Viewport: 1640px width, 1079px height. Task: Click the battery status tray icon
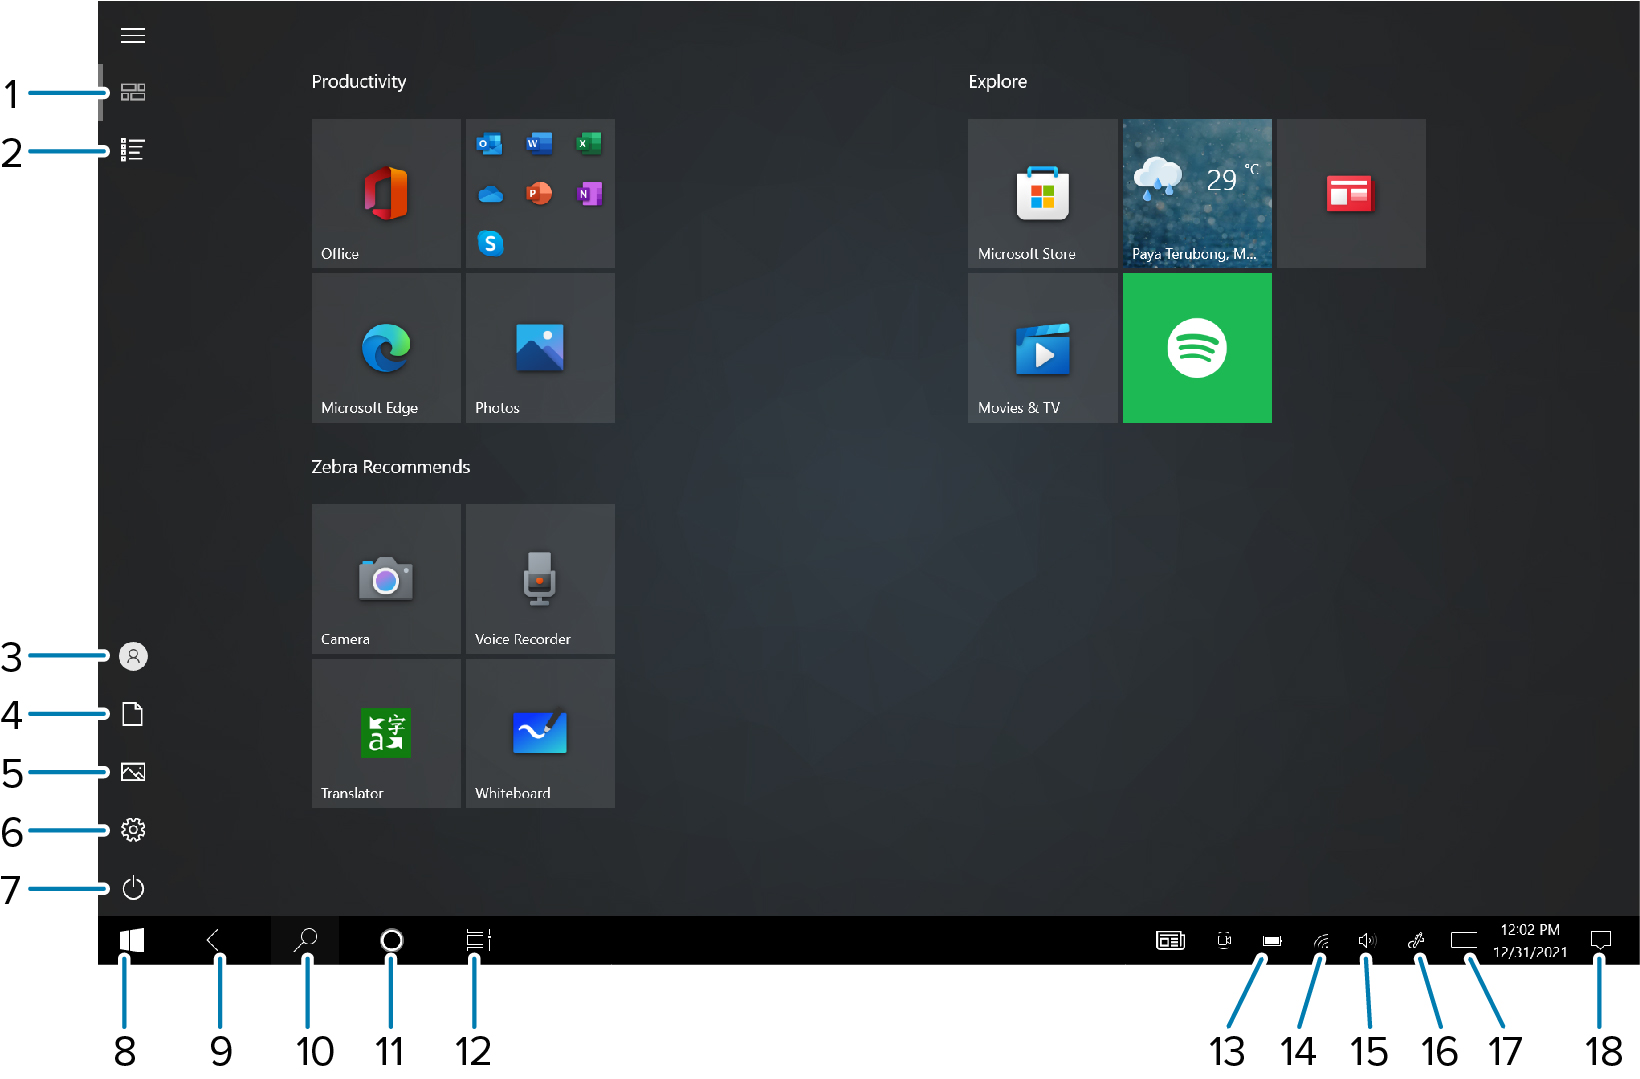[1272, 941]
